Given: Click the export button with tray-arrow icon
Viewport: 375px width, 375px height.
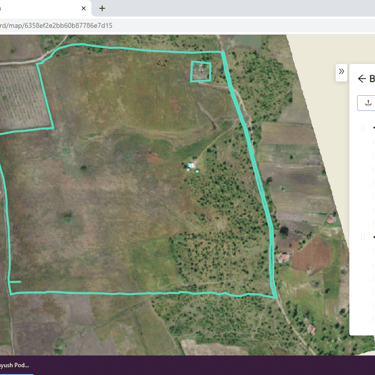Looking at the screenshot, I should tap(367, 103).
